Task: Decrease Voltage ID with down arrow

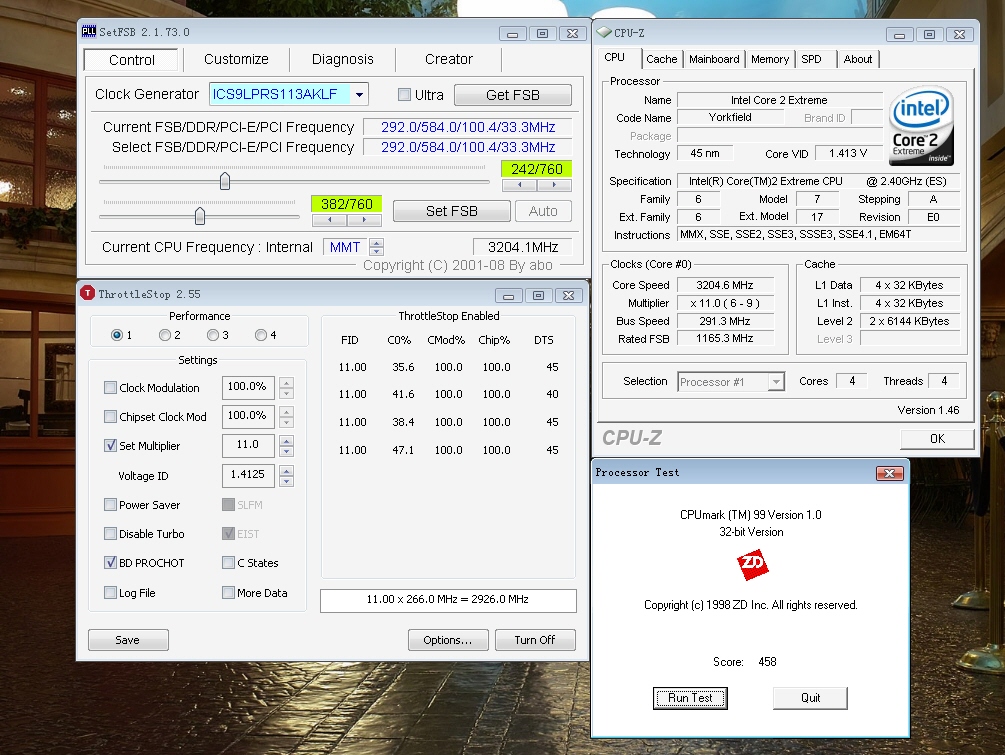Action: [287, 481]
